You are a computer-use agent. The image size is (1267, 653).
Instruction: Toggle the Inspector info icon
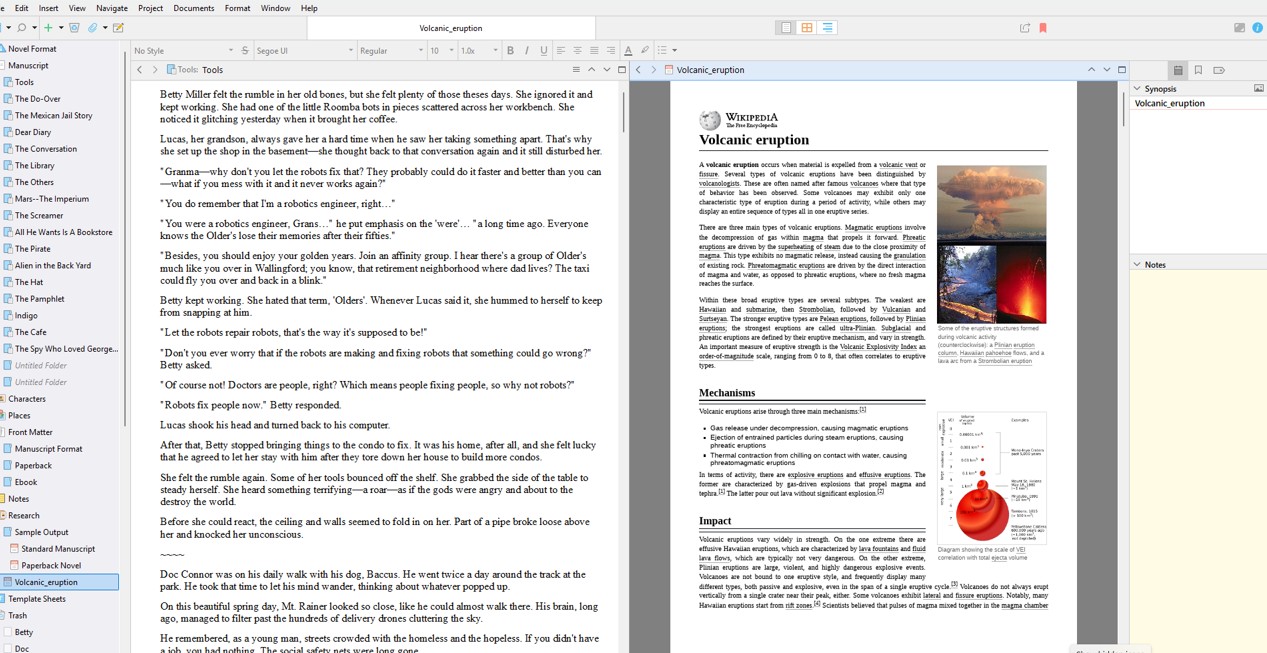click(1257, 28)
